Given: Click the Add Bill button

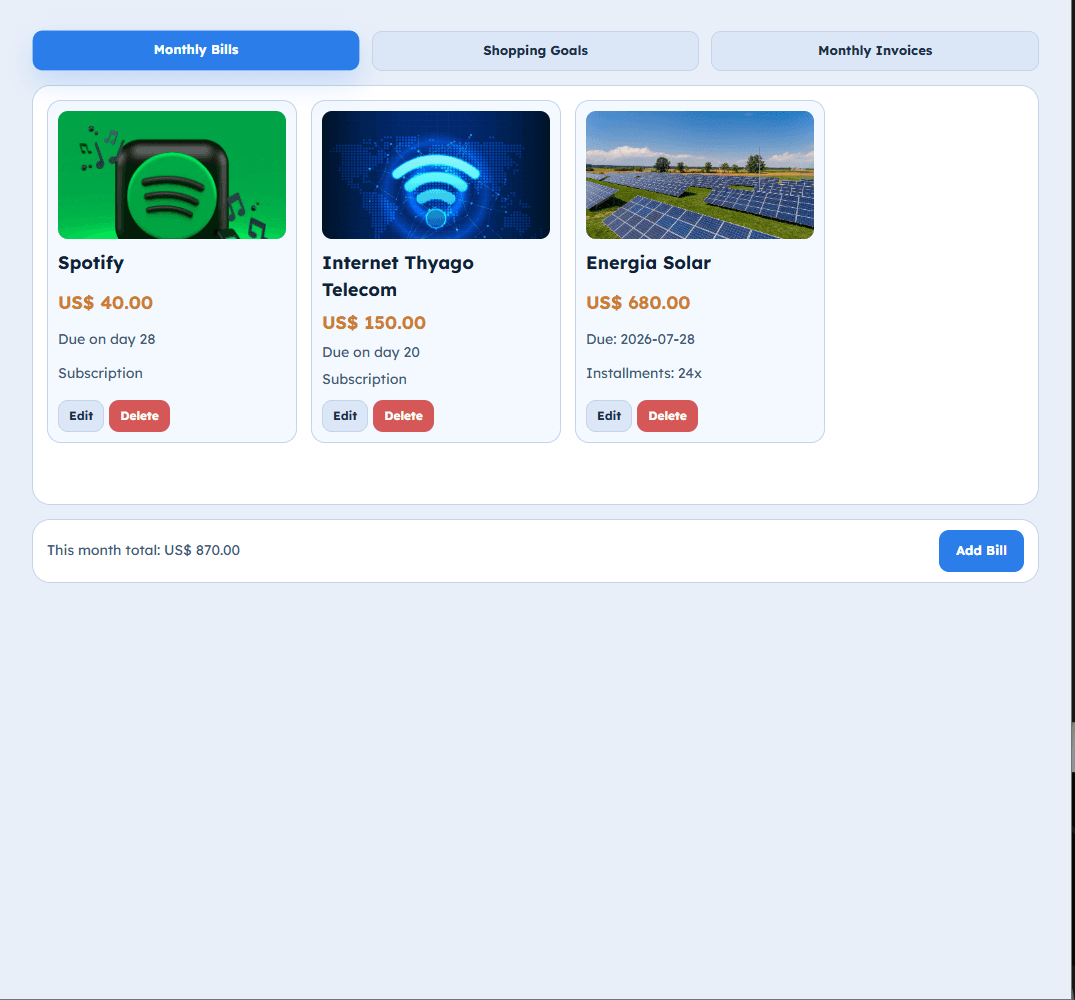Looking at the screenshot, I should (x=981, y=550).
